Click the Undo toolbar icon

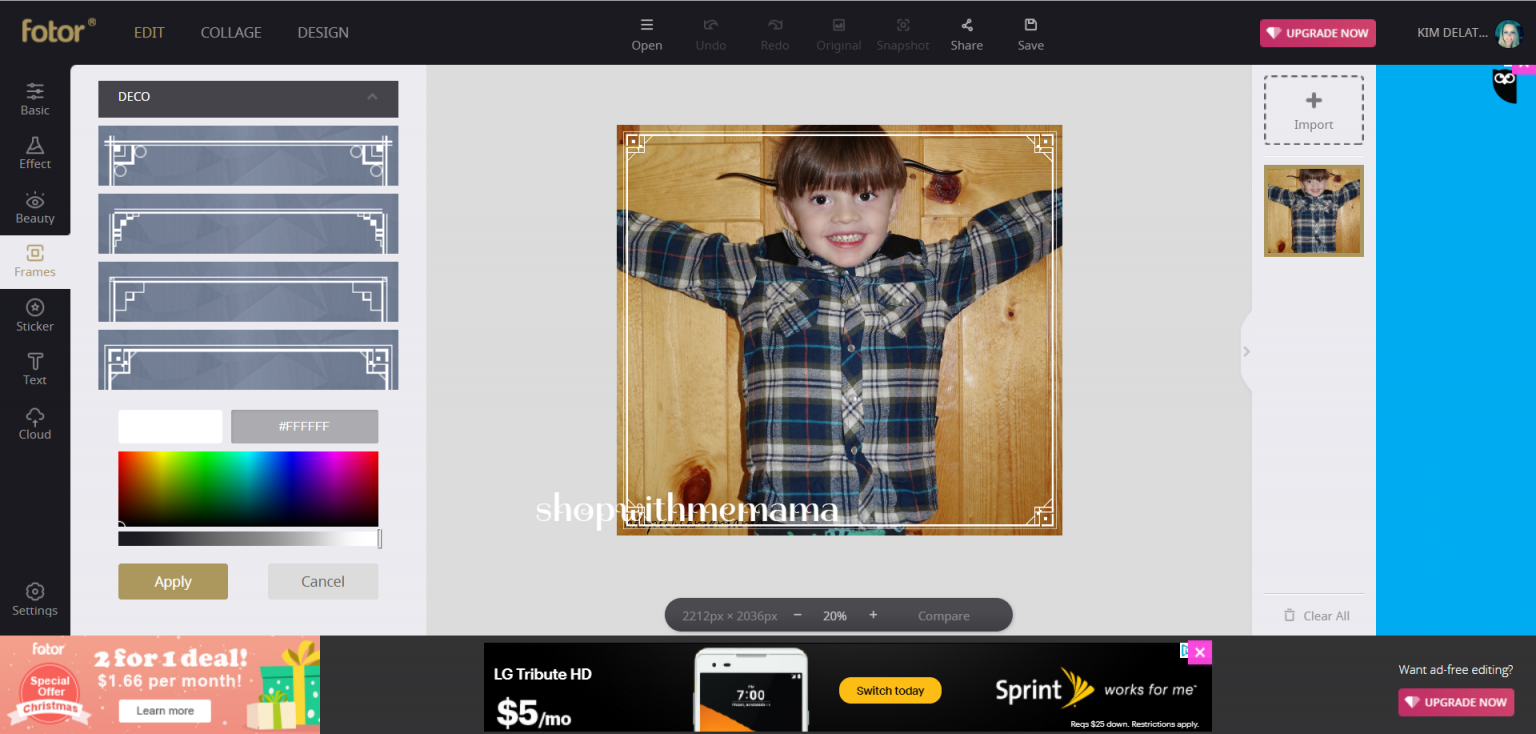point(711,34)
